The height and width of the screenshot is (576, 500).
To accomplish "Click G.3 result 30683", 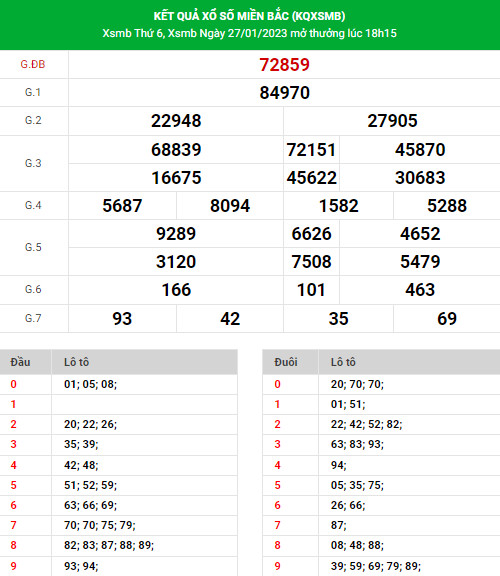I will click(420, 178).
